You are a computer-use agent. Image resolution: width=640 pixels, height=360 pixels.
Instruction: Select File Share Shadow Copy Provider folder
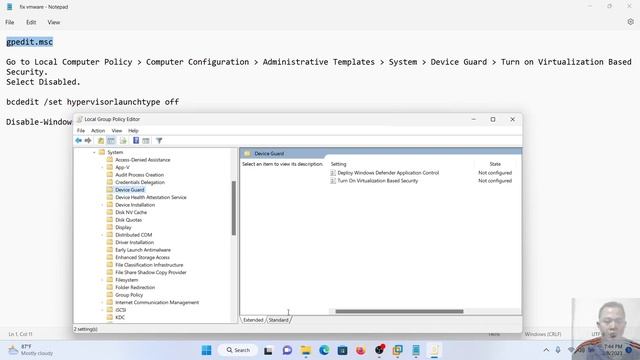[151, 273]
